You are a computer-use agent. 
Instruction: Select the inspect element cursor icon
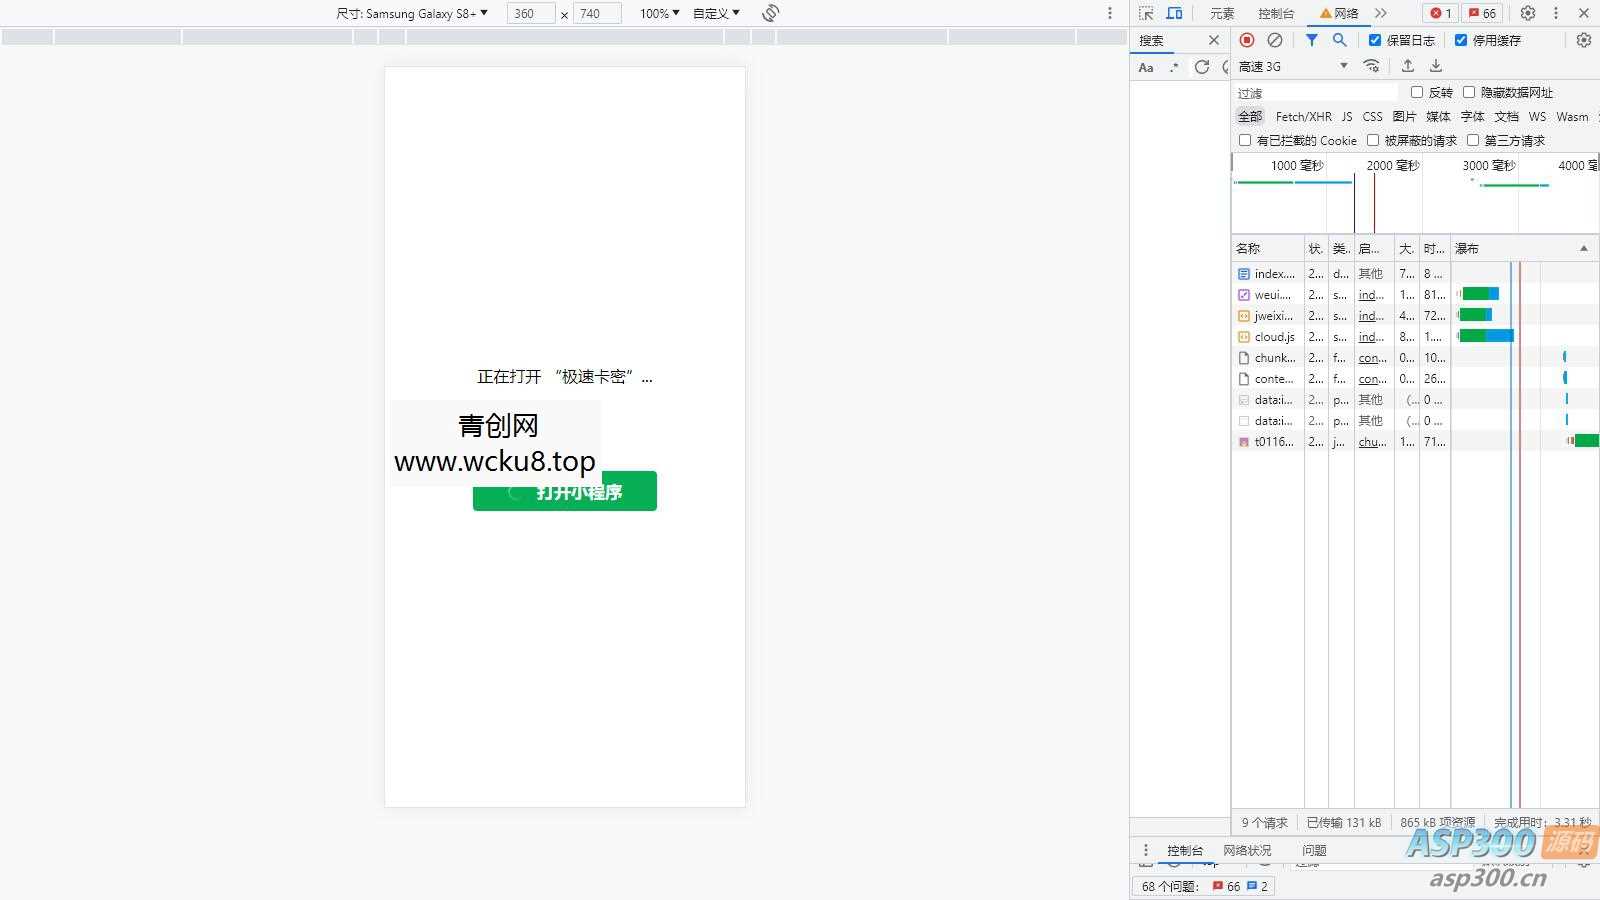tap(1147, 13)
